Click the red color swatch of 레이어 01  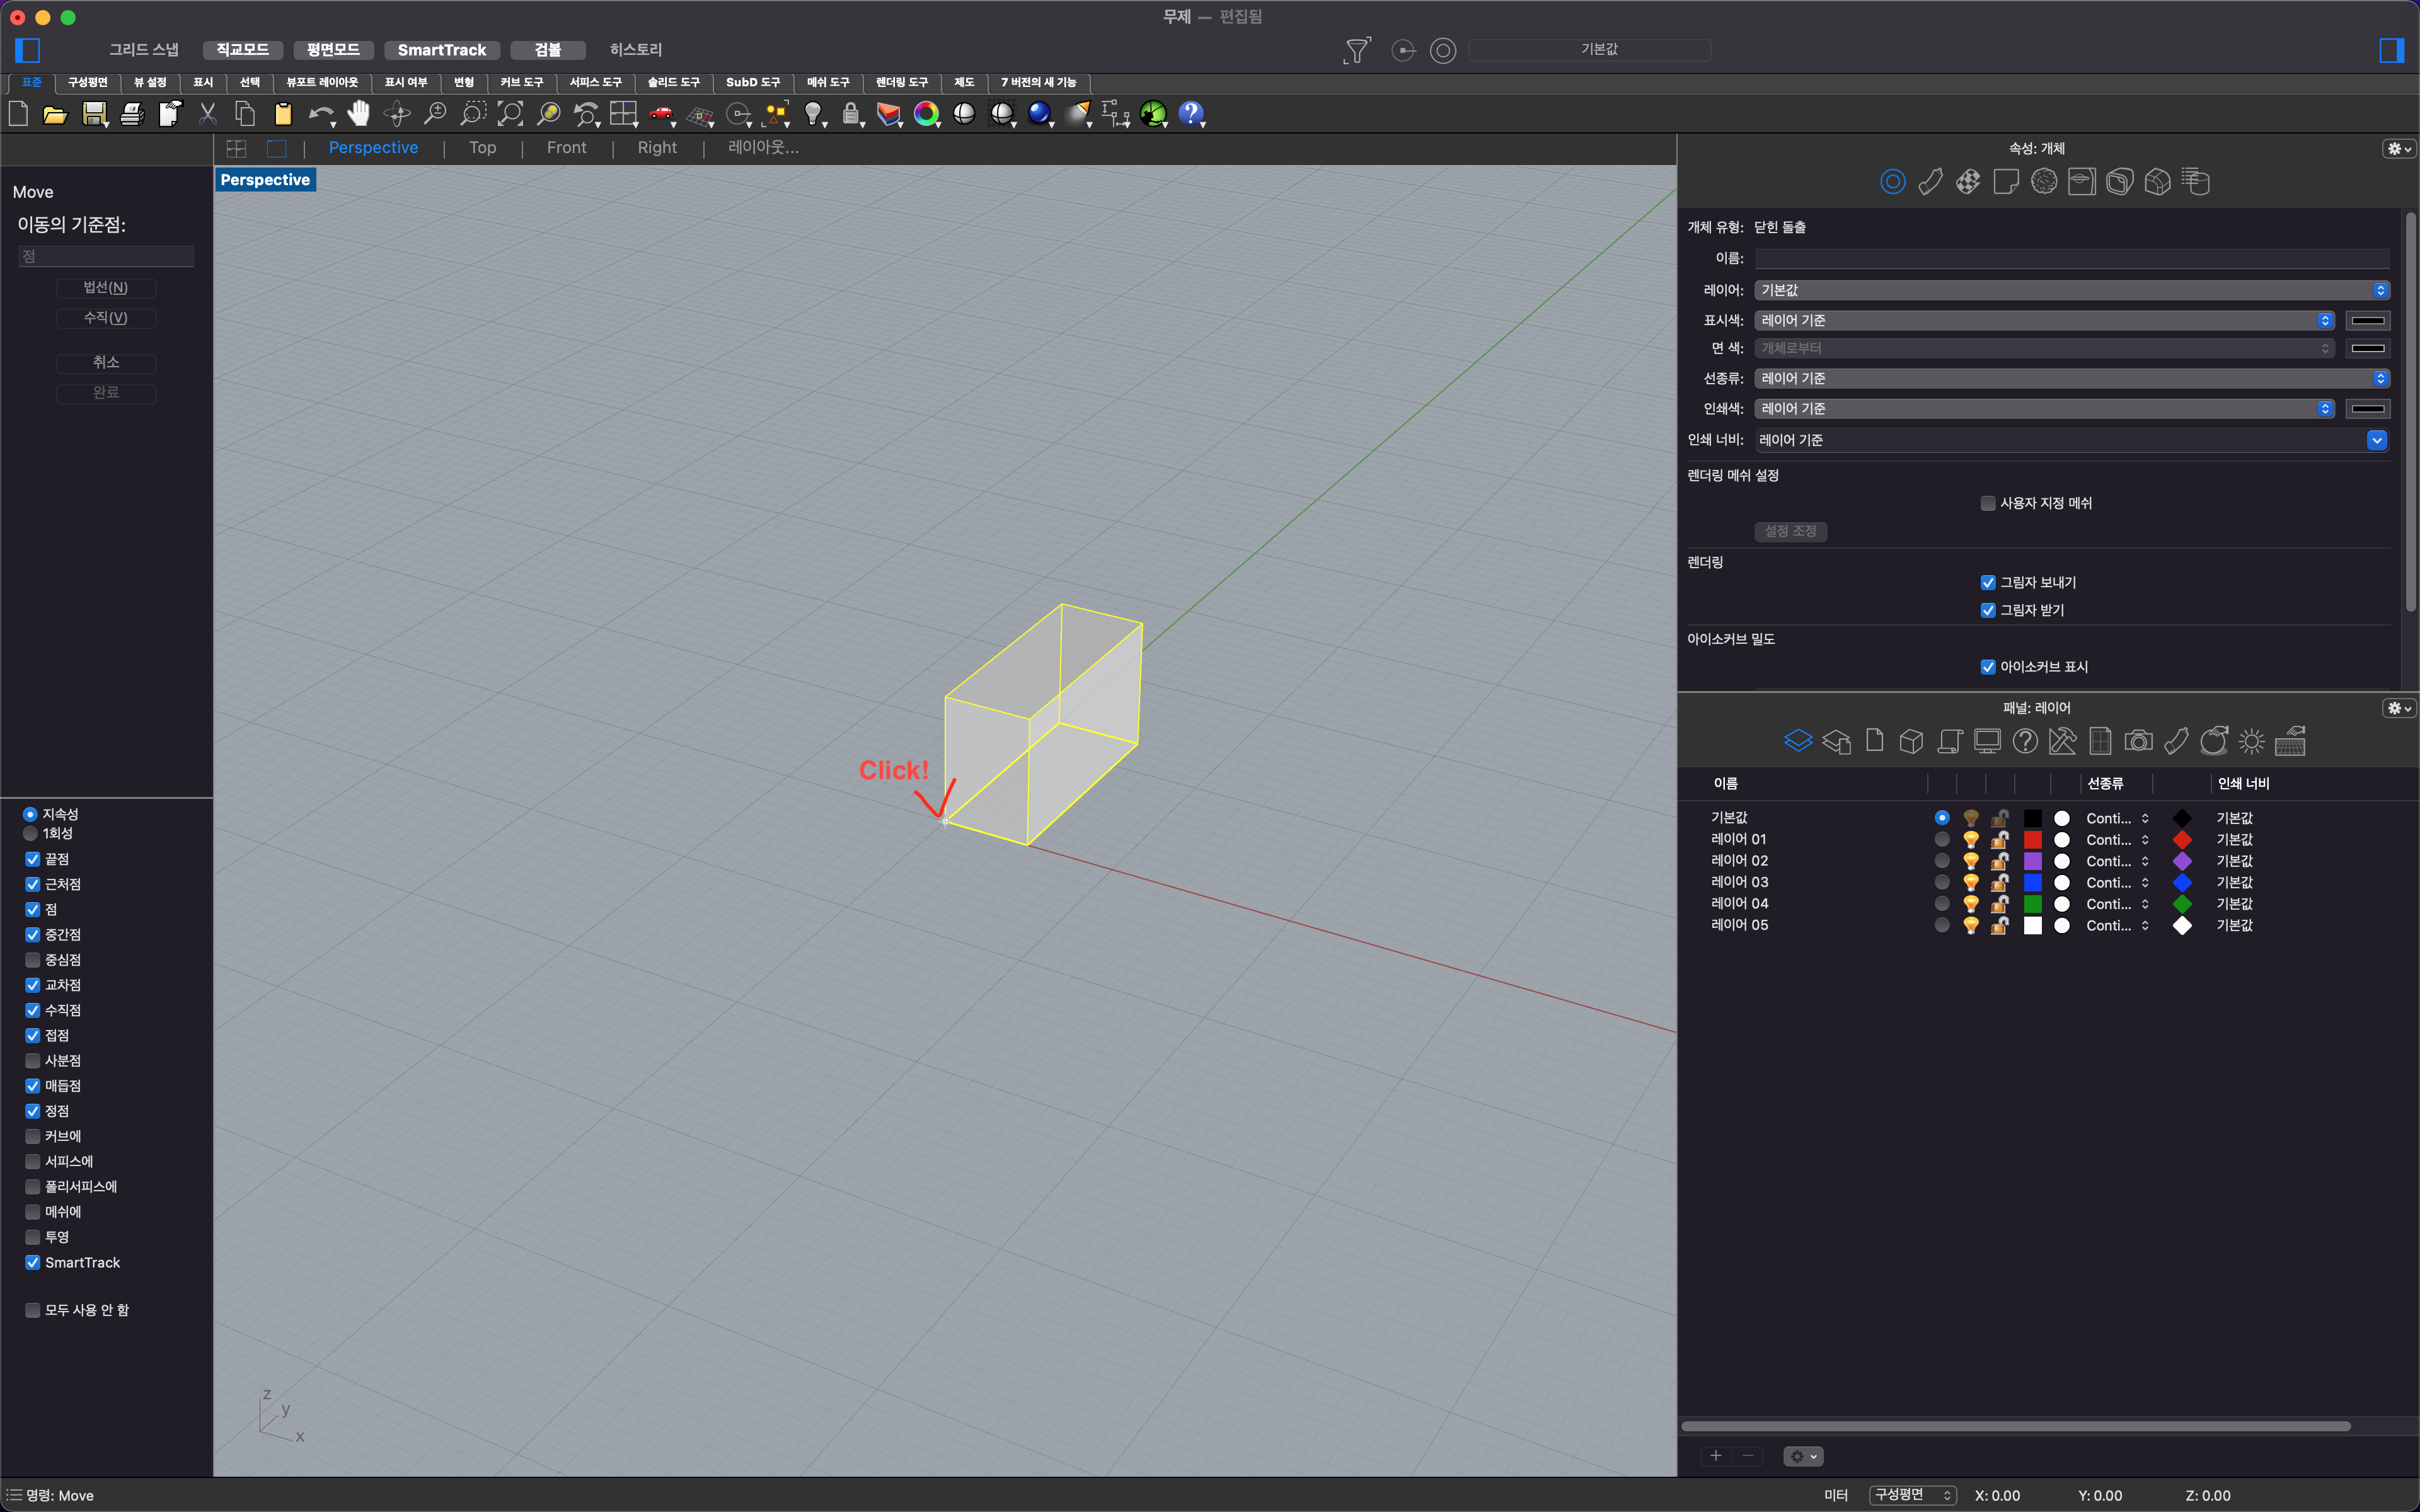[2032, 840]
